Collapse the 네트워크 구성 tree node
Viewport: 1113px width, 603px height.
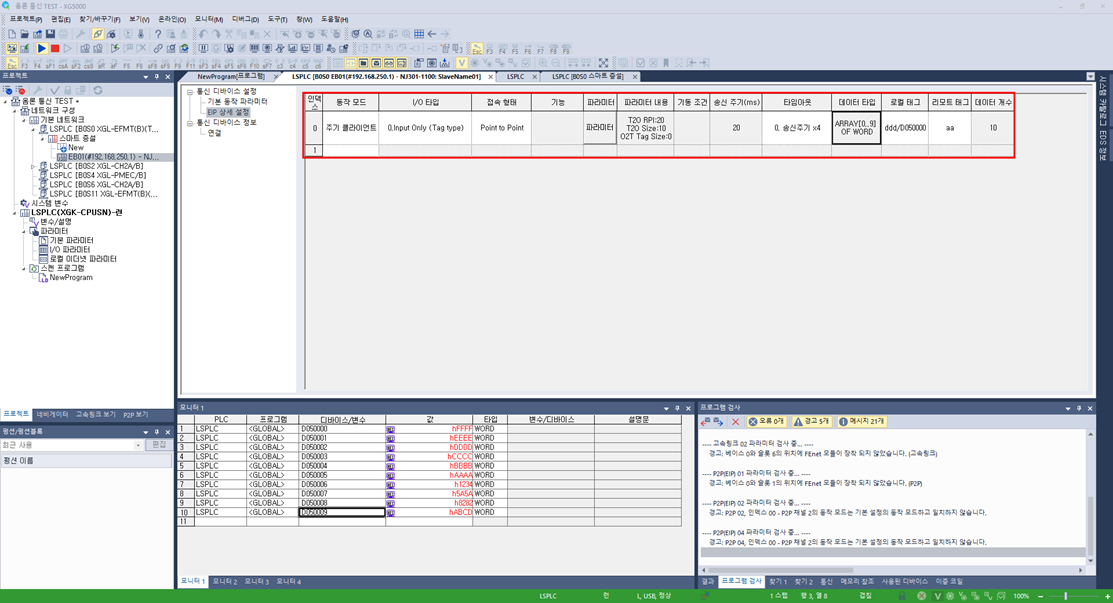coord(14,111)
